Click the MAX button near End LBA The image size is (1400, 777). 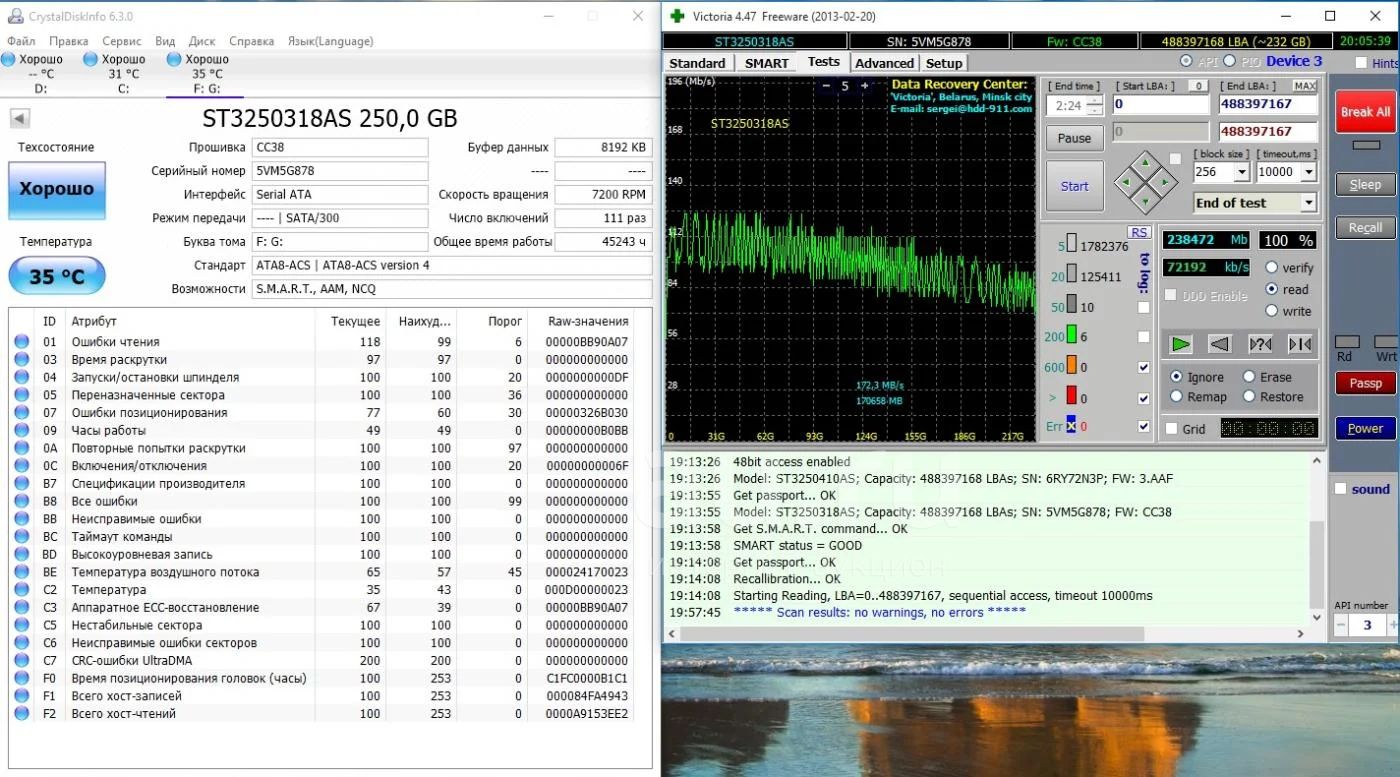coord(1305,86)
